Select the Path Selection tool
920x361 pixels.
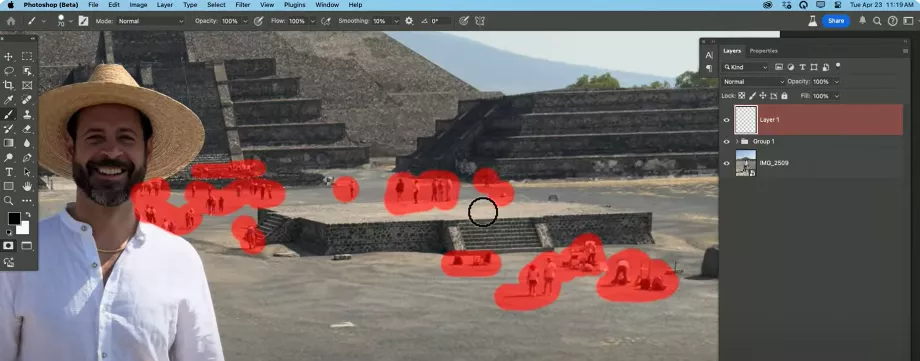(x=27, y=171)
